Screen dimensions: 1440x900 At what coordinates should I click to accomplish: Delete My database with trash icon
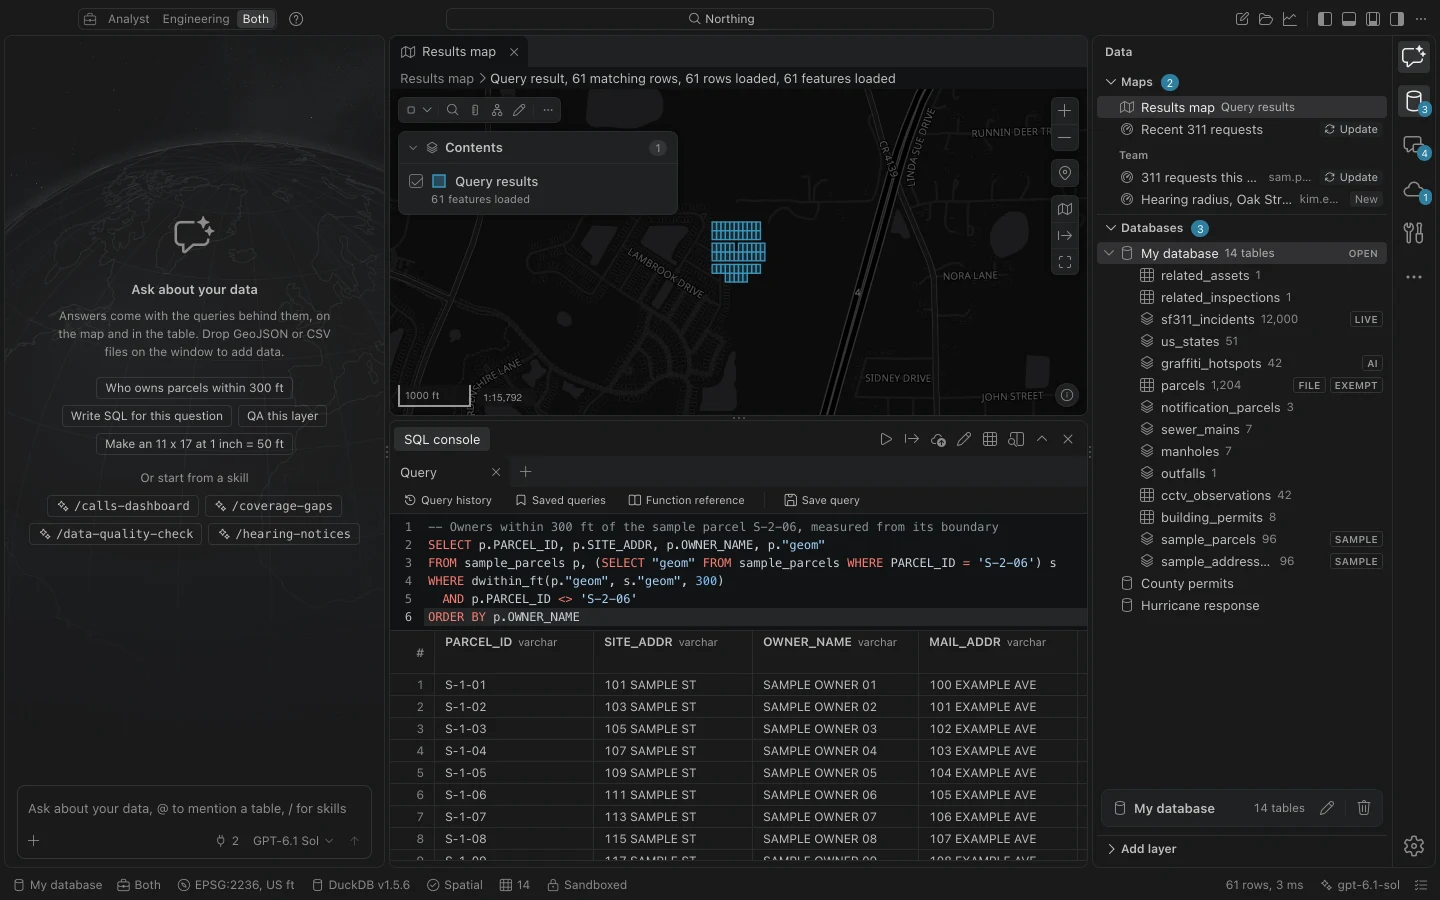coord(1364,808)
